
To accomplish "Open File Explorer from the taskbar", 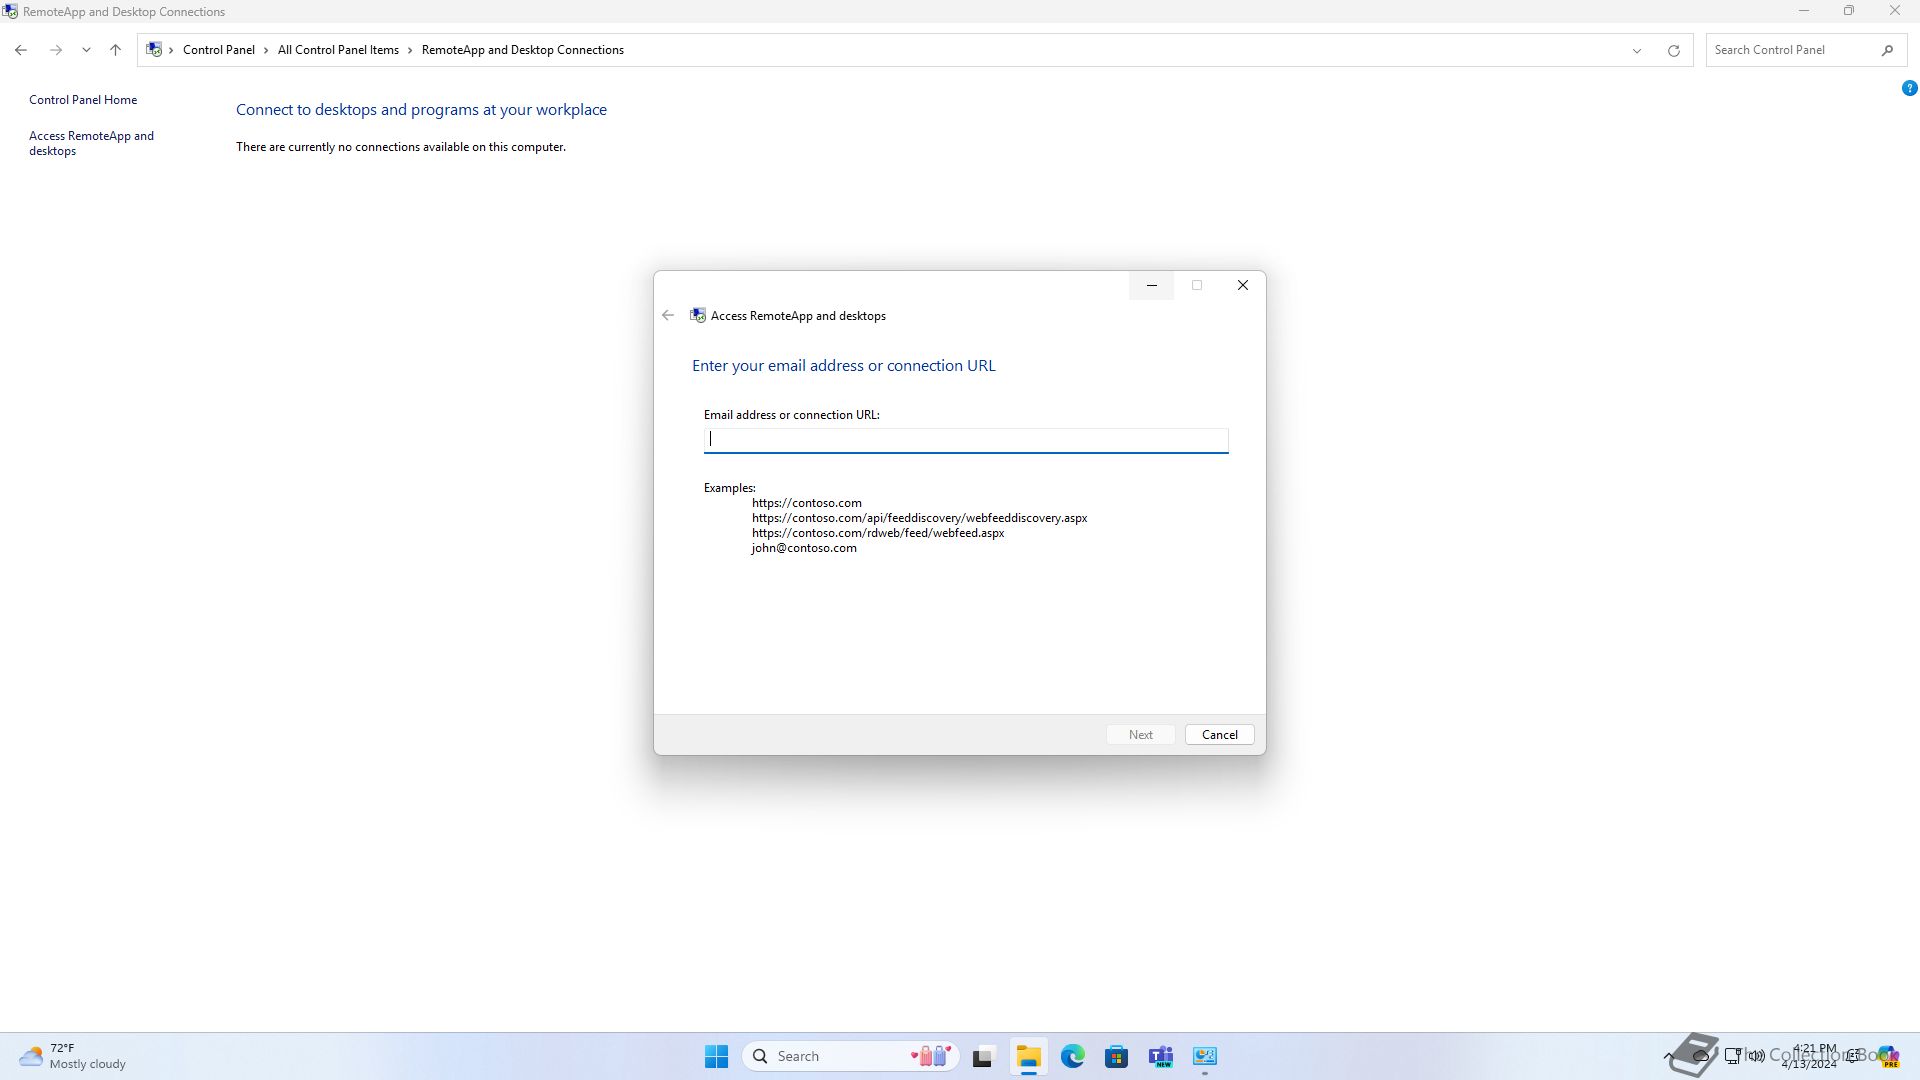I will tap(1028, 1056).
